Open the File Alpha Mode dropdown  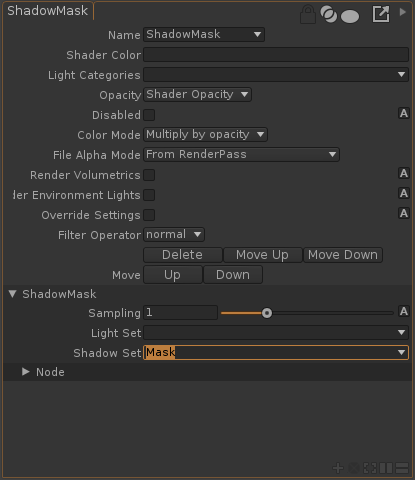click(x=241, y=155)
